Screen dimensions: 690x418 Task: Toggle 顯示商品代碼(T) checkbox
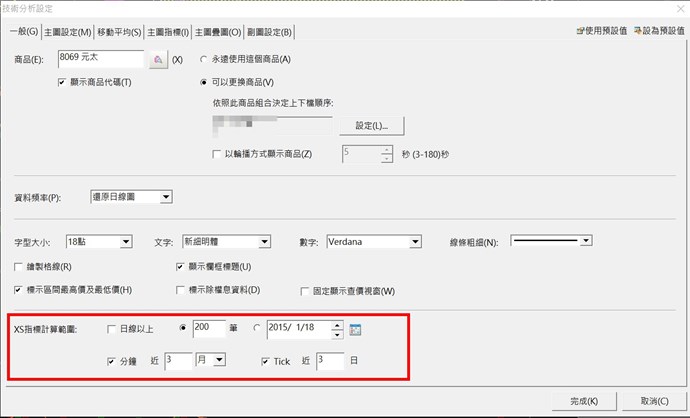pyautogui.click(x=62, y=82)
